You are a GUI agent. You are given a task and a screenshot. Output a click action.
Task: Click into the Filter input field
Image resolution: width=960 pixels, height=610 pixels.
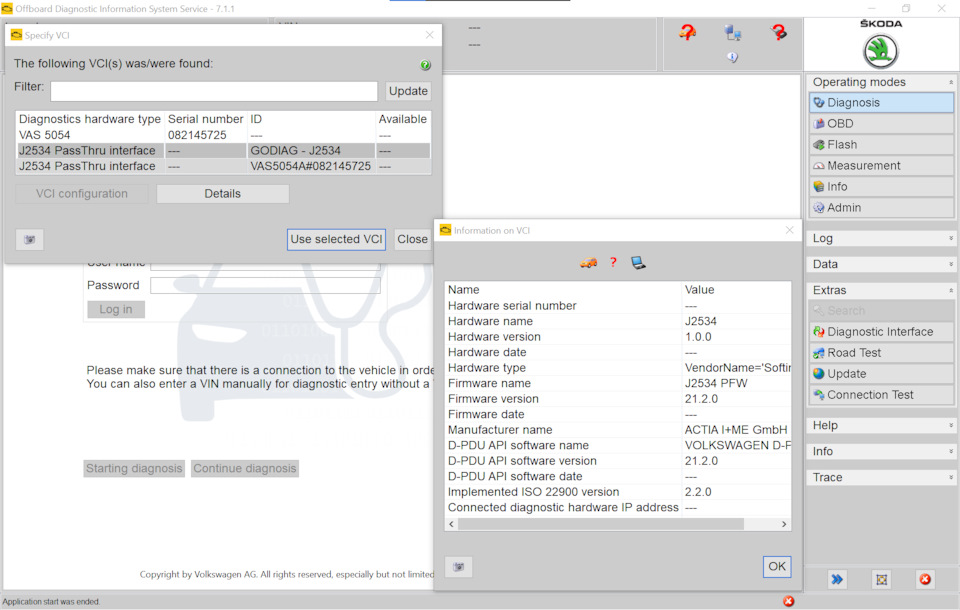click(x=214, y=91)
